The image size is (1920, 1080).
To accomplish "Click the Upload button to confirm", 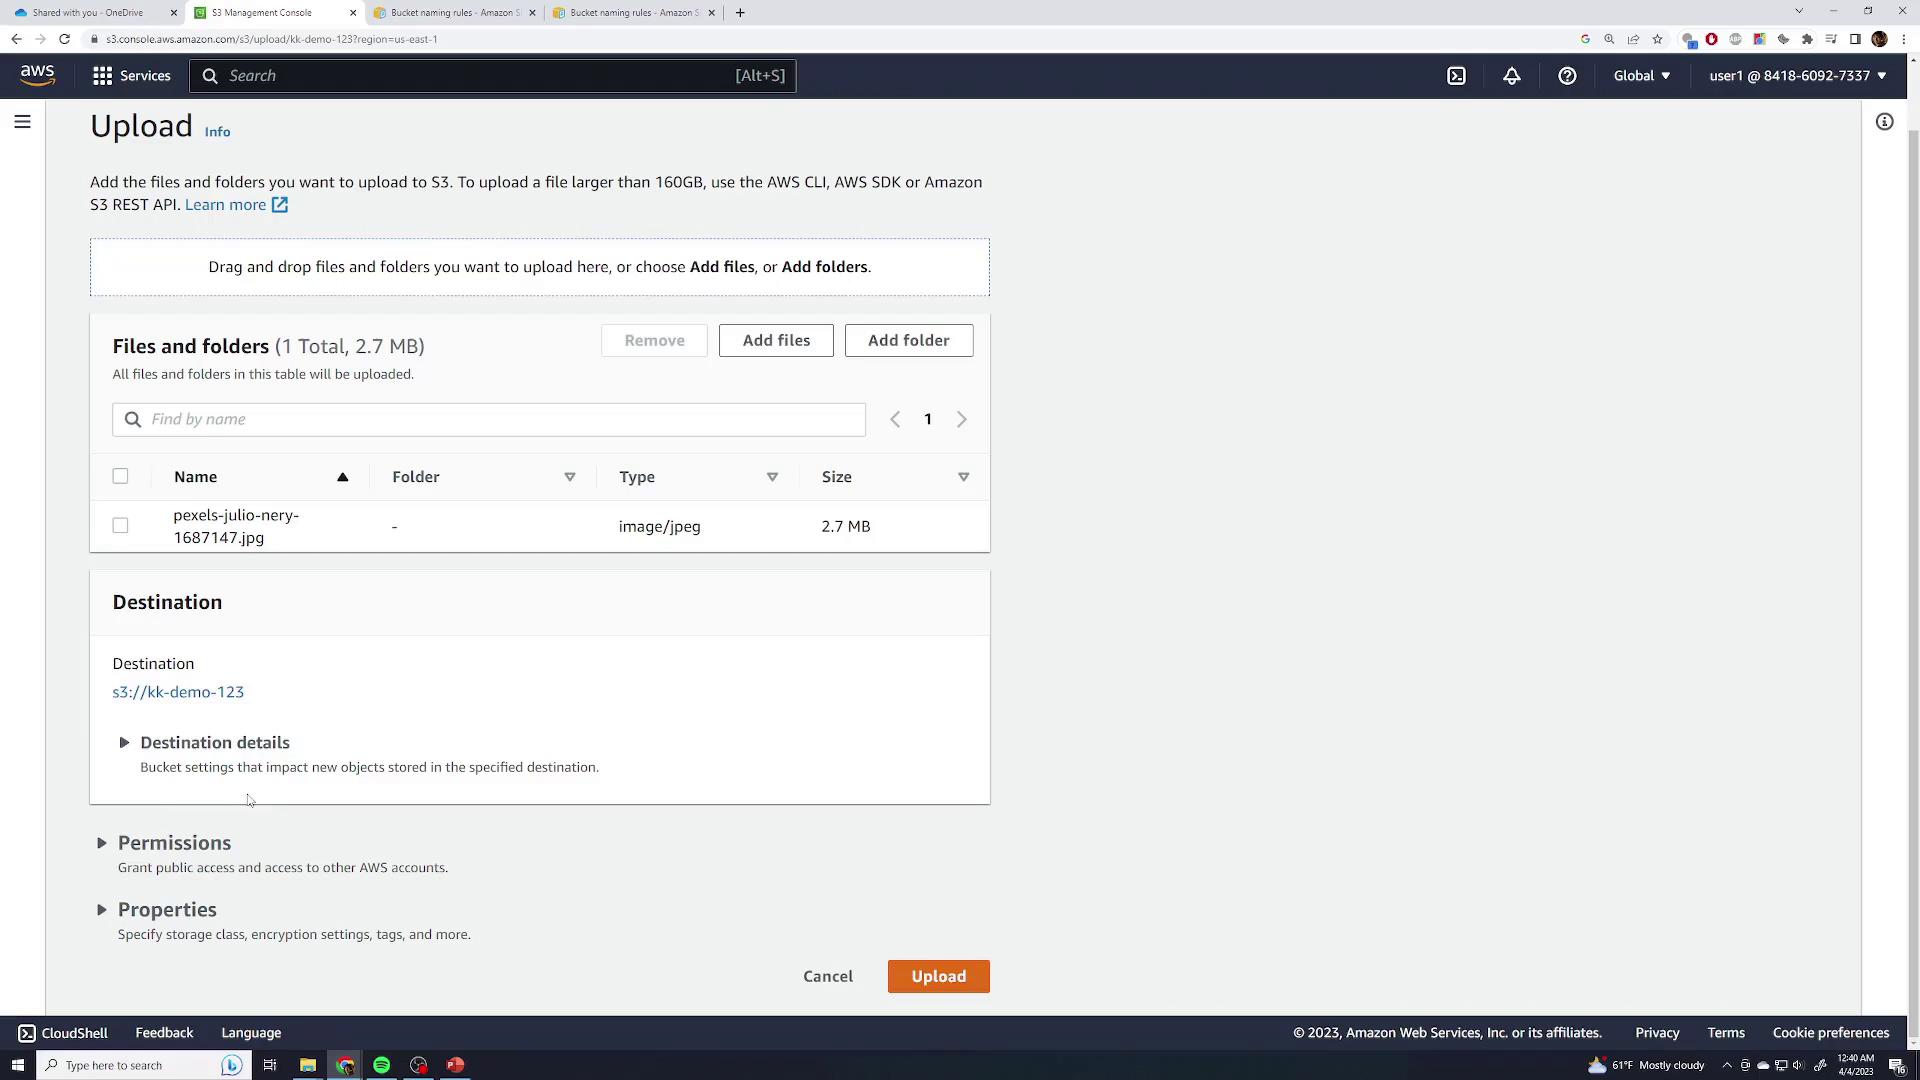I will click(939, 976).
